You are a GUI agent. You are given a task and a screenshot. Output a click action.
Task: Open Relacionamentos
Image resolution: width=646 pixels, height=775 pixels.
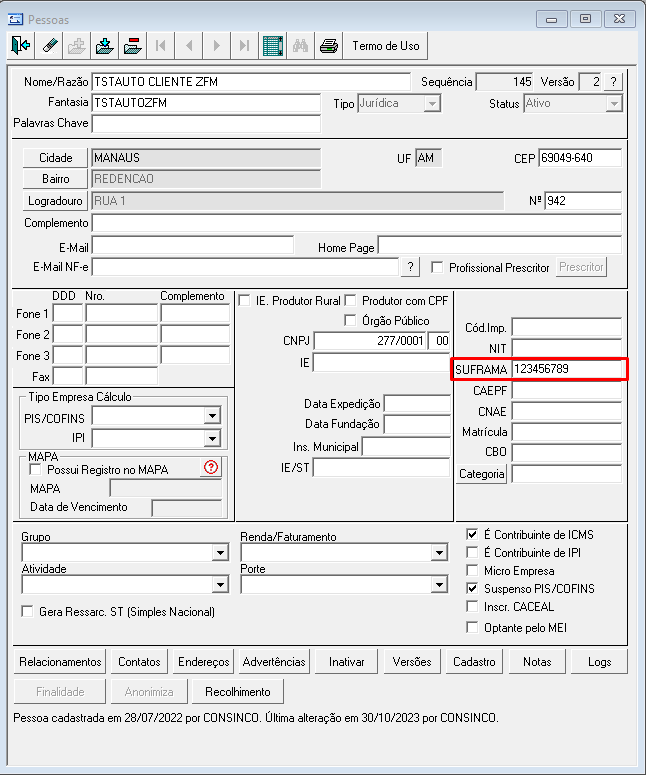60,661
